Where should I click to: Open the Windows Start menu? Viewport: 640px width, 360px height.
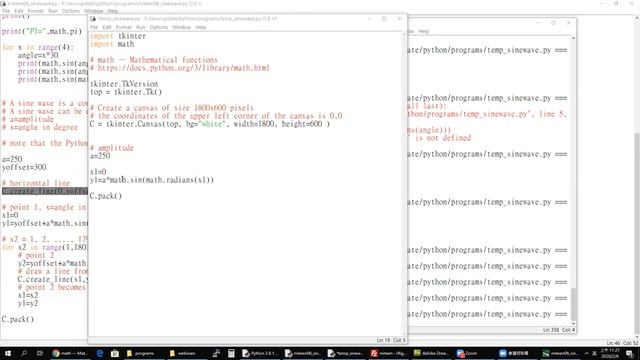point(8,353)
